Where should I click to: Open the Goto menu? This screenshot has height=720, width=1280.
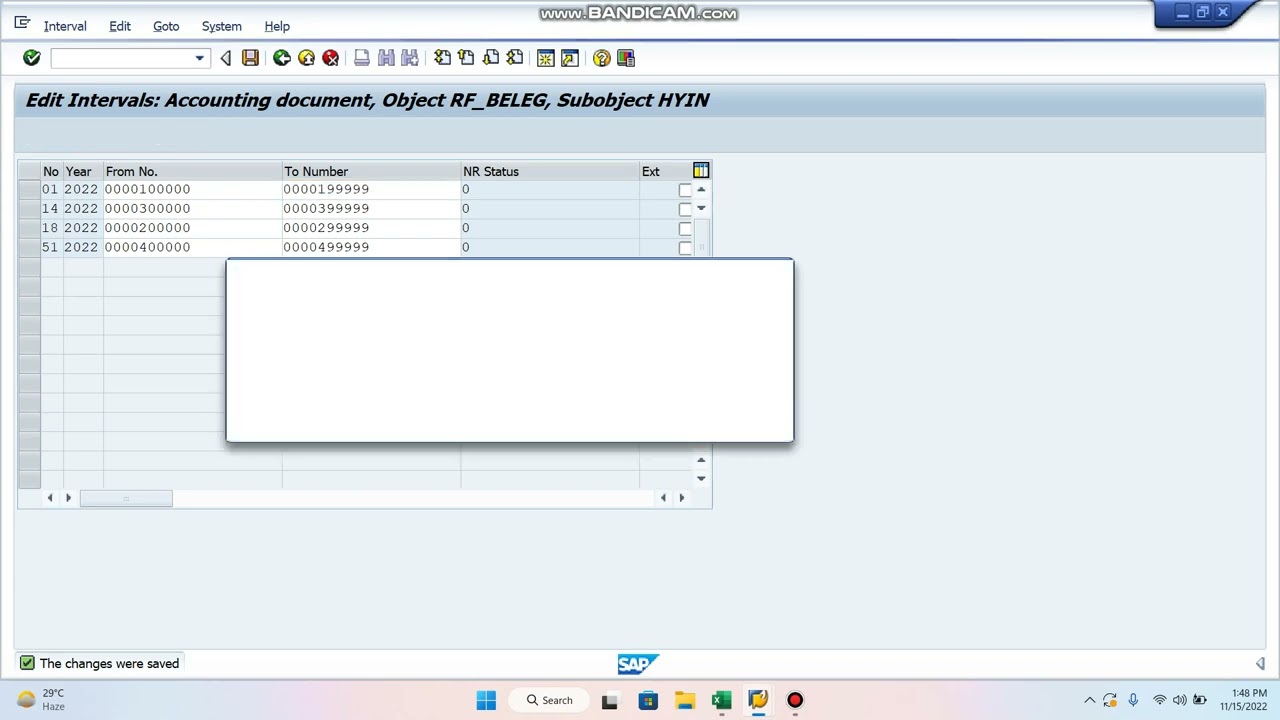pos(166,26)
